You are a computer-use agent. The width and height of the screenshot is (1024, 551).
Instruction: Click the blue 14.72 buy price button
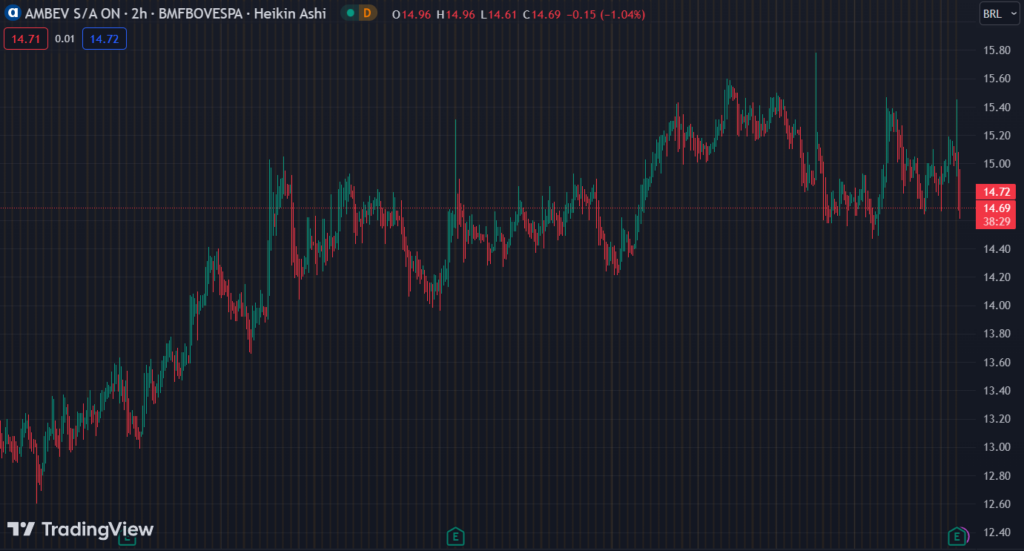pos(104,39)
